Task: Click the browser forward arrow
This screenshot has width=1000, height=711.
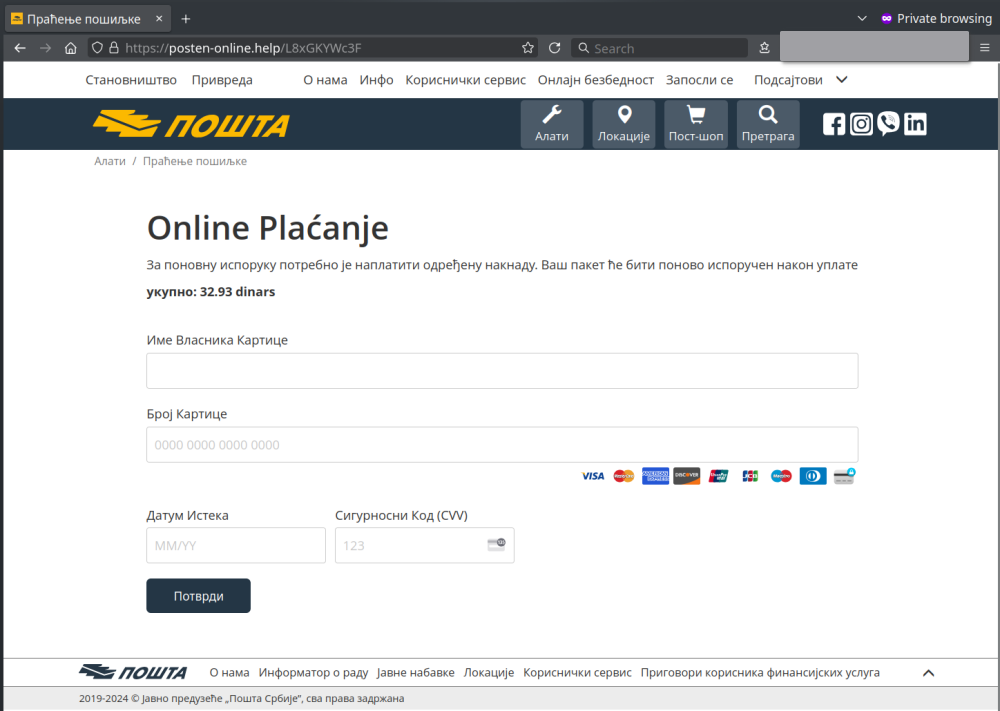Action: click(45, 48)
